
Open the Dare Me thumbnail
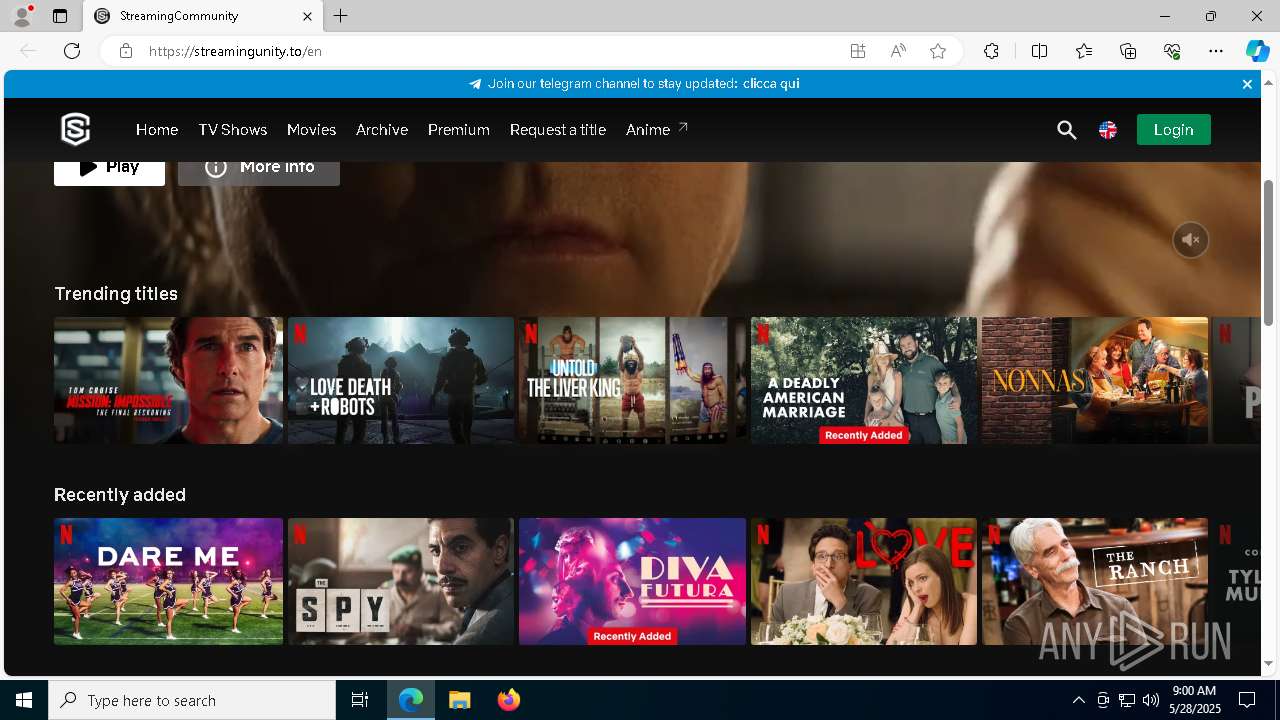click(168, 581)
